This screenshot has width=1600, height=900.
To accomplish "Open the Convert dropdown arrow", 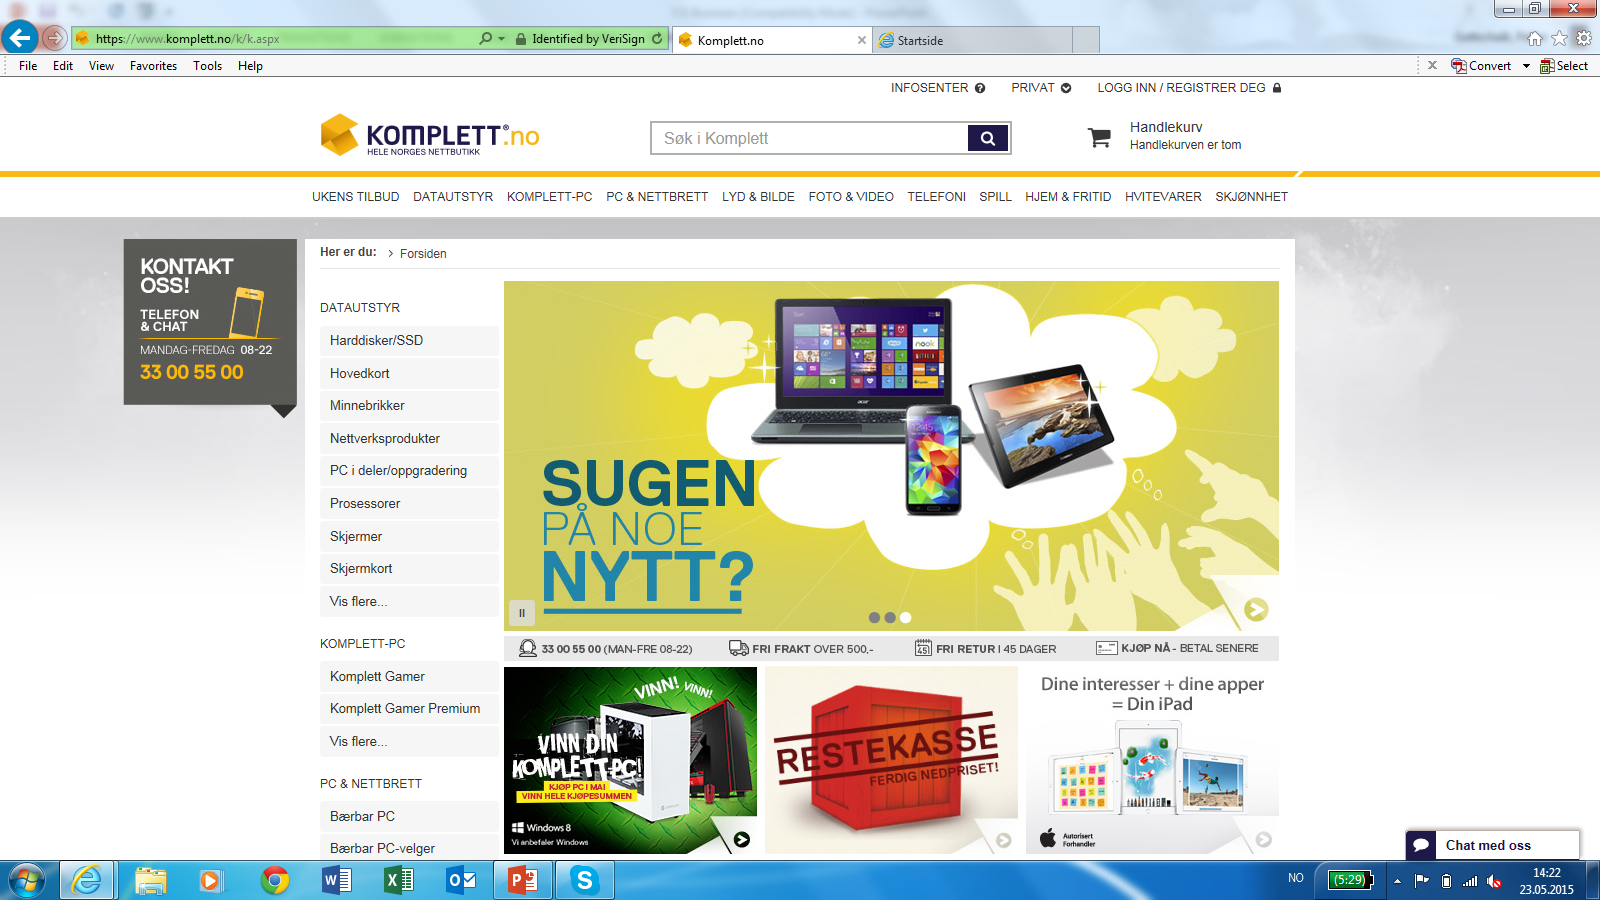I will pos(1526,66).
